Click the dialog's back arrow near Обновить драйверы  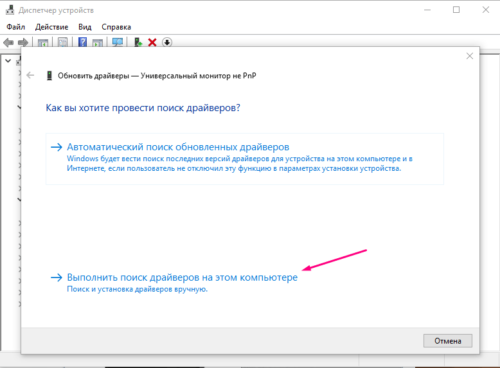(x=30, y=75)
